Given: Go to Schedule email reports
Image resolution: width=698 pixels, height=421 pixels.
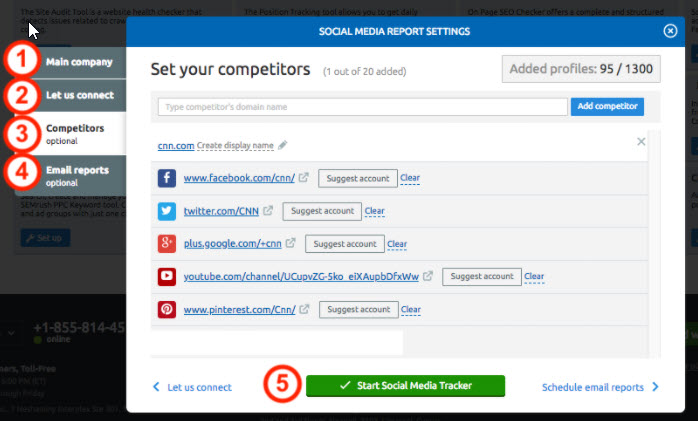Looking at the screenshot, I should pos(592,387).
